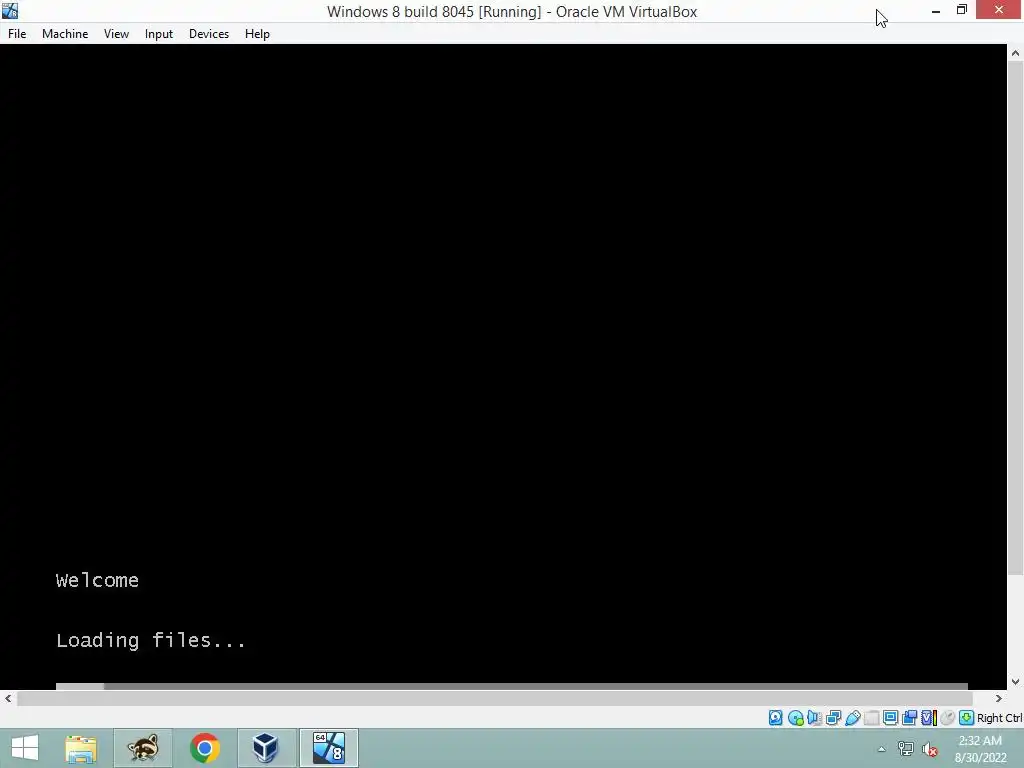Click the CPU virtualization status indicator
This screenshot has width=1024, height=768.
coord(929,718)
